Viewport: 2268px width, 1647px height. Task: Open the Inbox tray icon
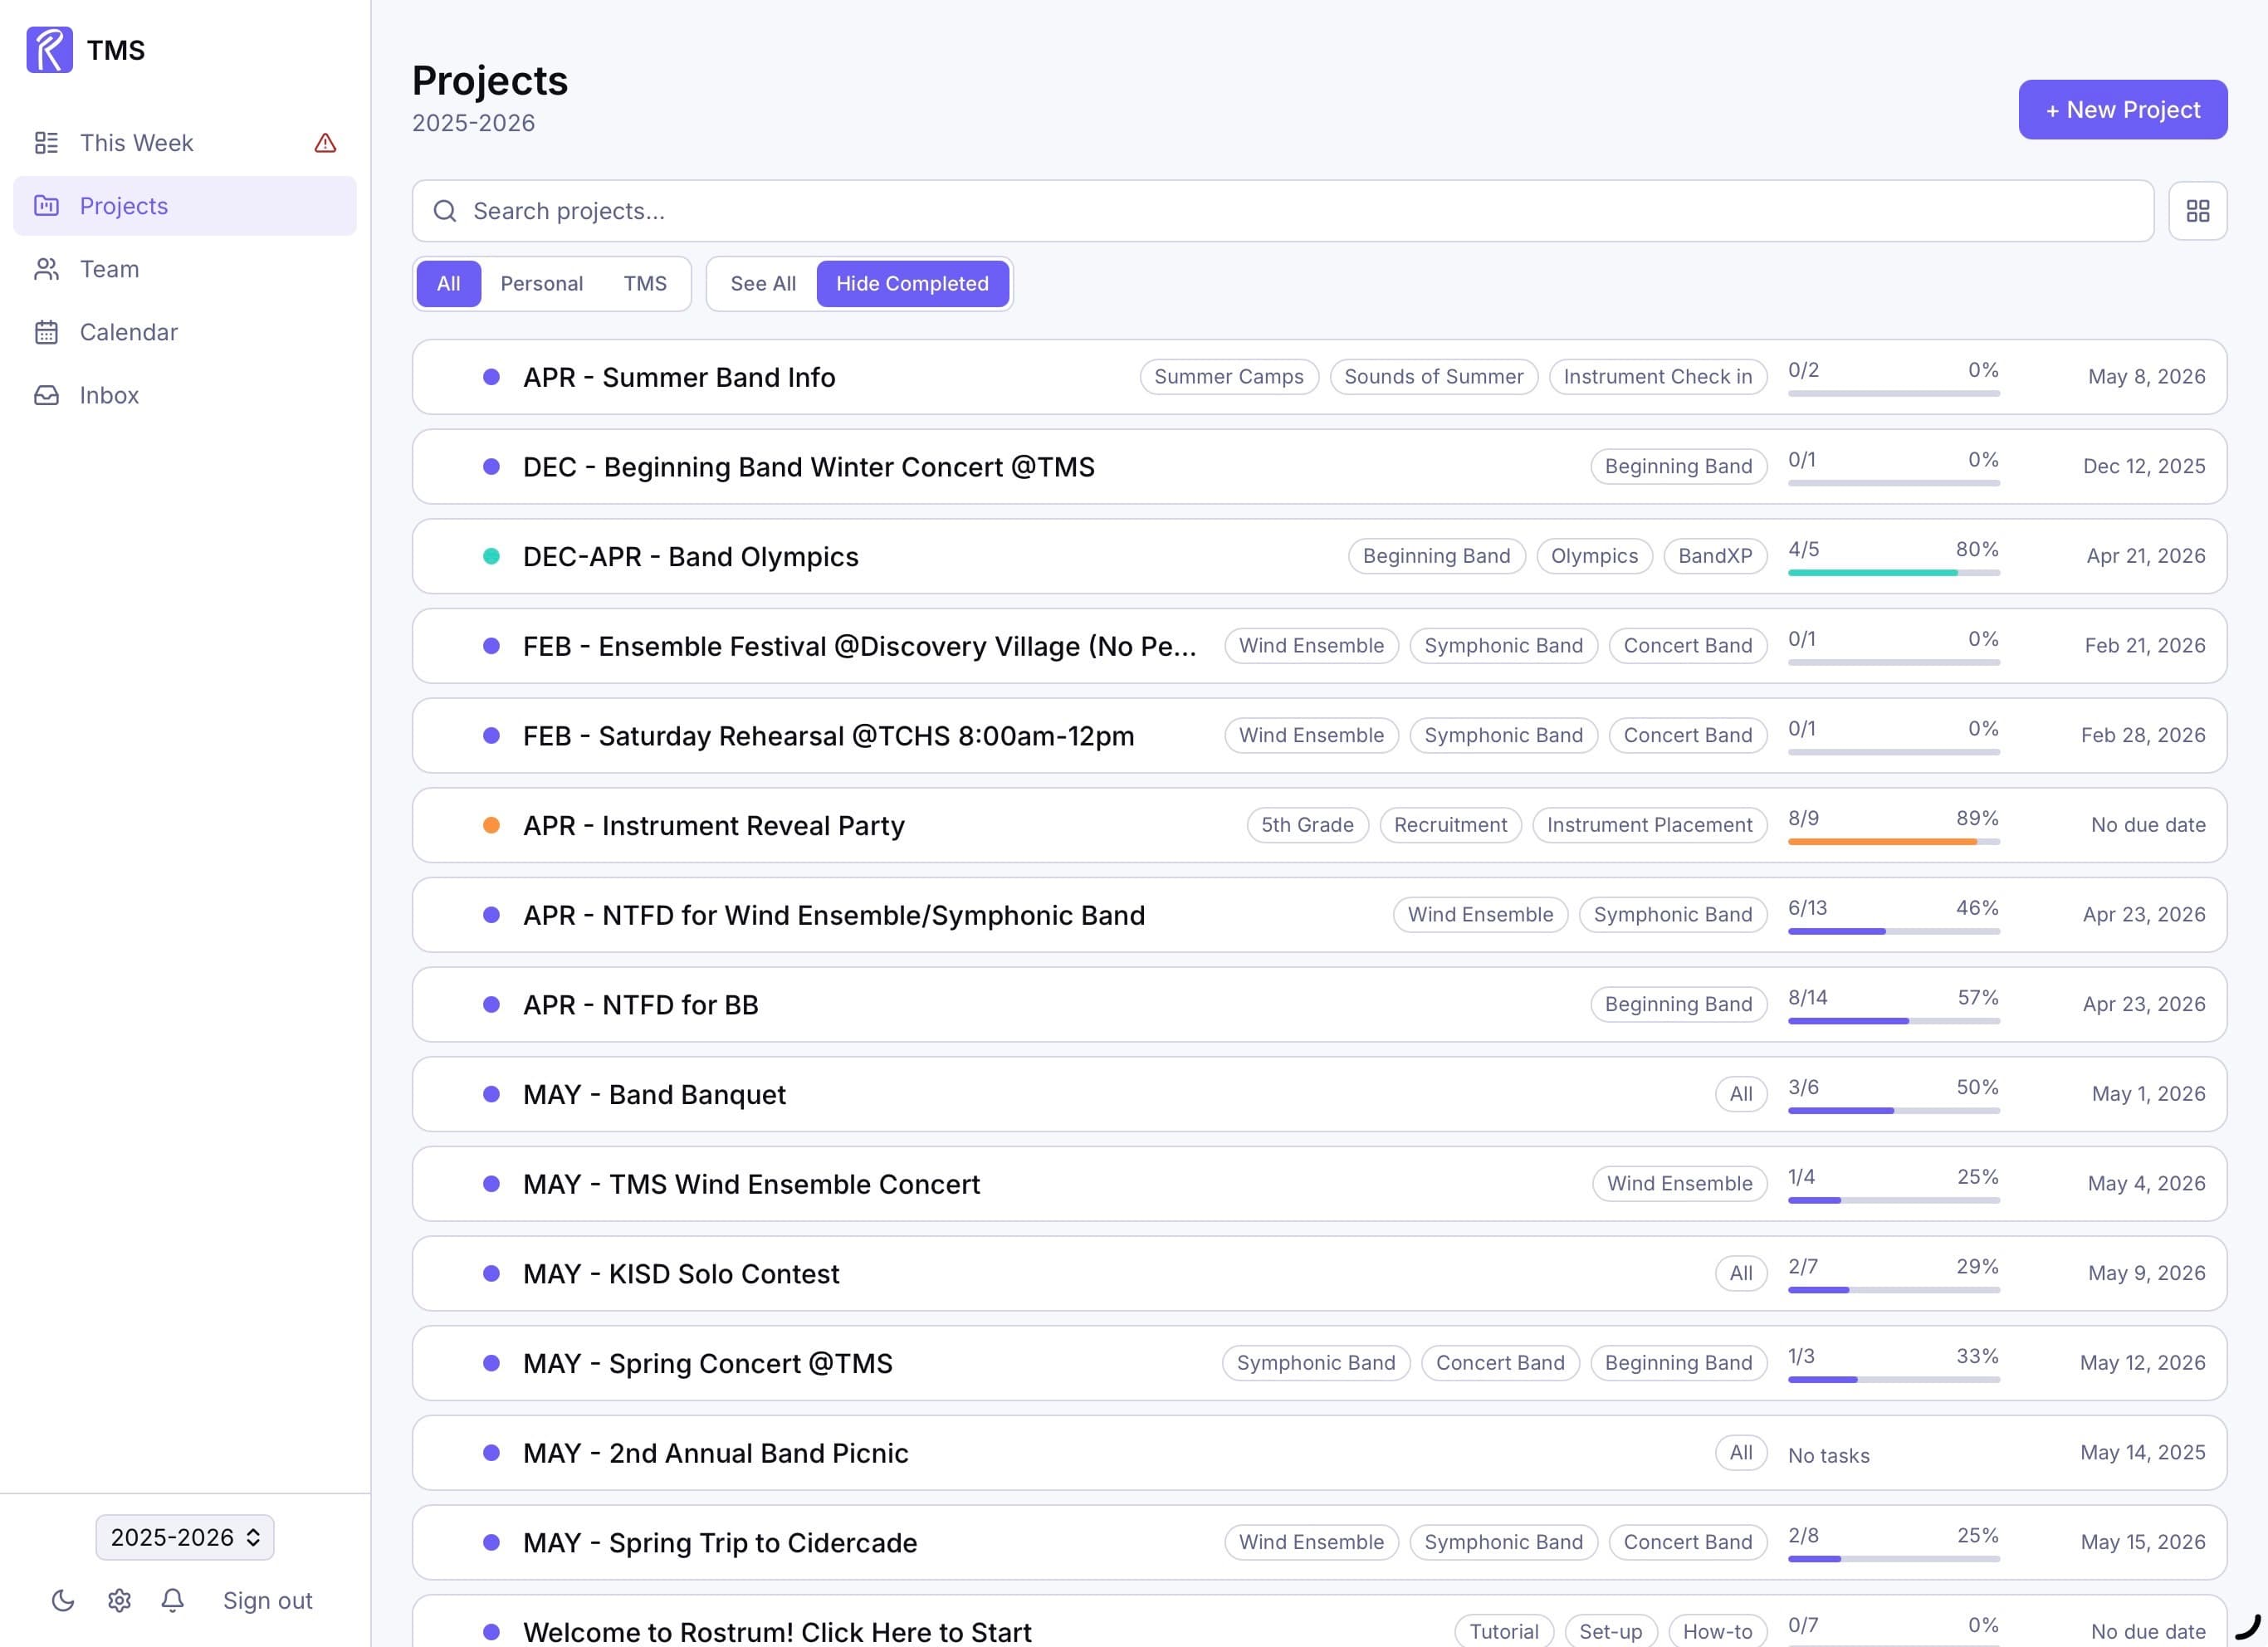(46, 395)
